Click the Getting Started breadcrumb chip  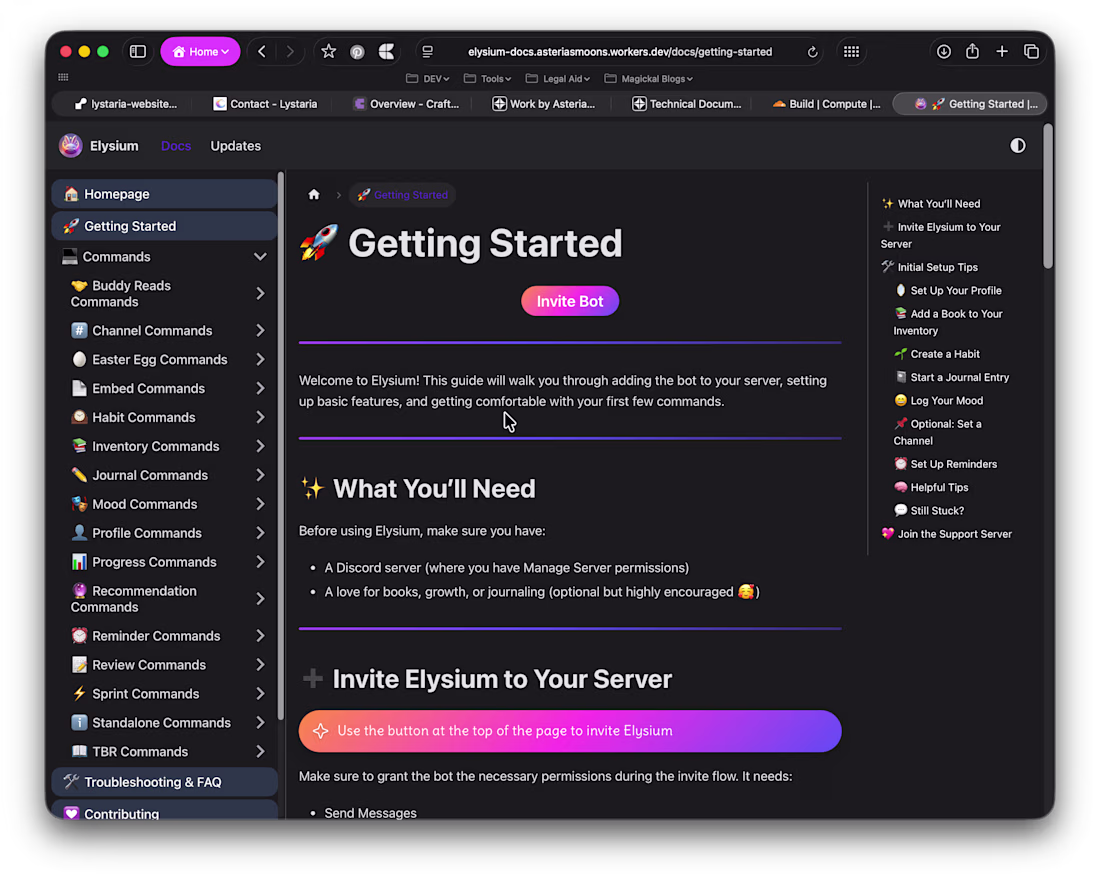[x=403, y=195]
